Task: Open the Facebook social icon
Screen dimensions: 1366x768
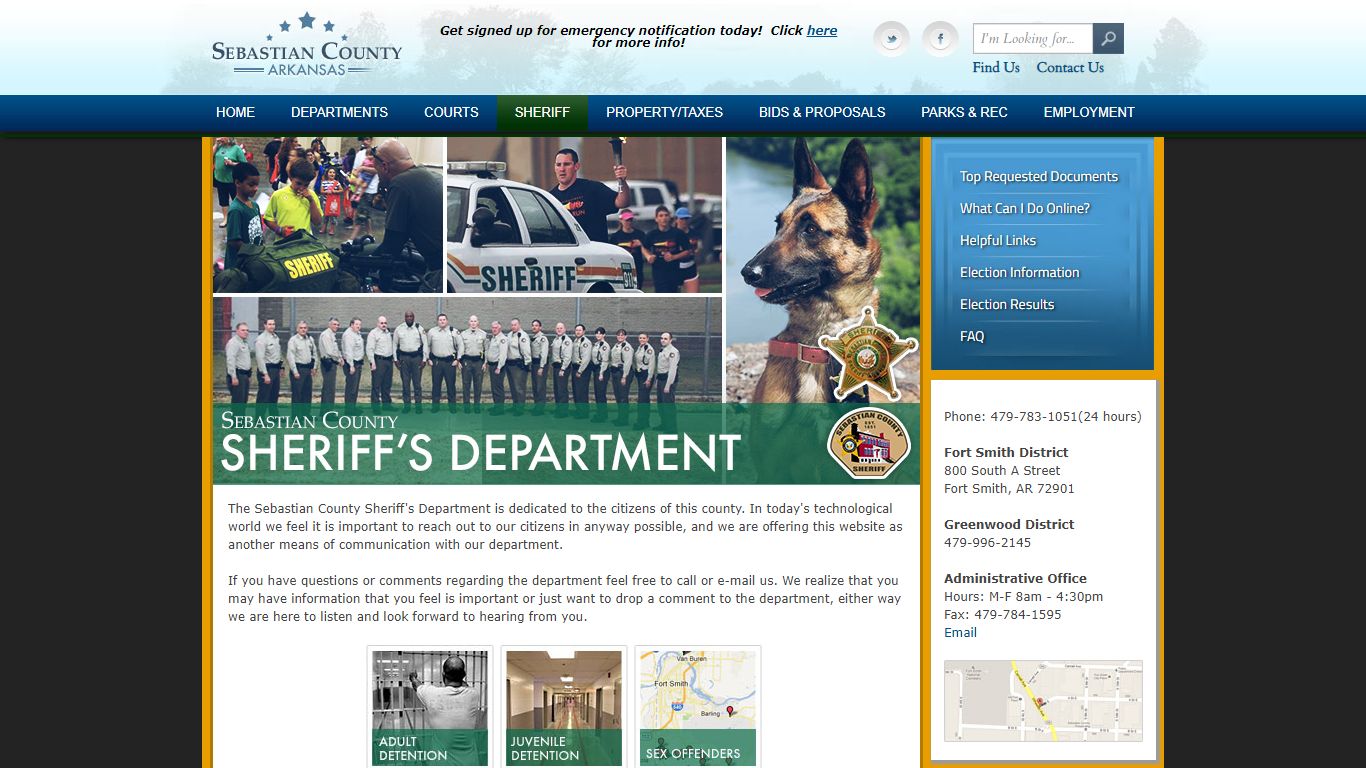Action: [x=940, y=39]
